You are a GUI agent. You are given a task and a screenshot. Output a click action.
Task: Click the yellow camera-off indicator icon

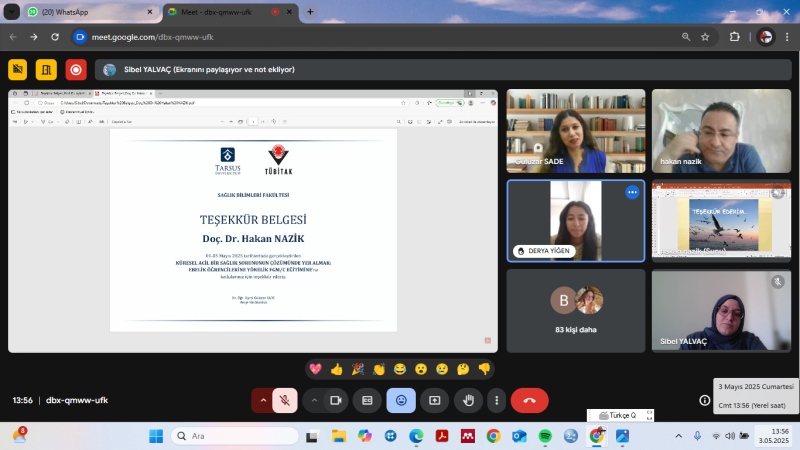(x=17, y=69)
